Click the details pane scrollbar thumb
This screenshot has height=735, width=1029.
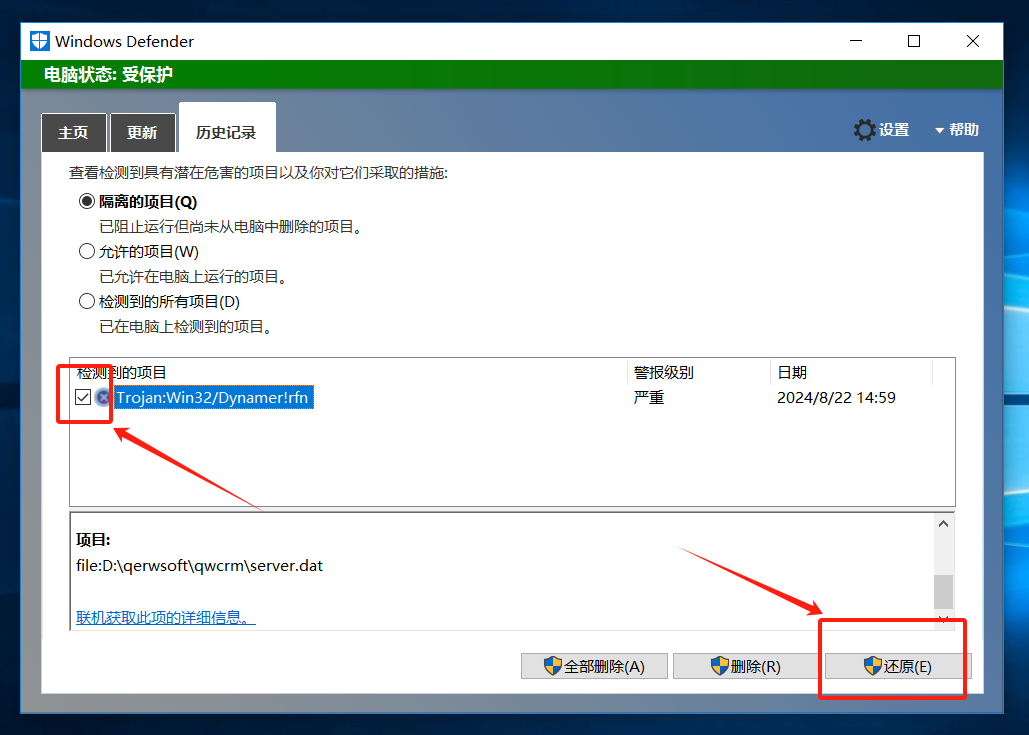944,592
